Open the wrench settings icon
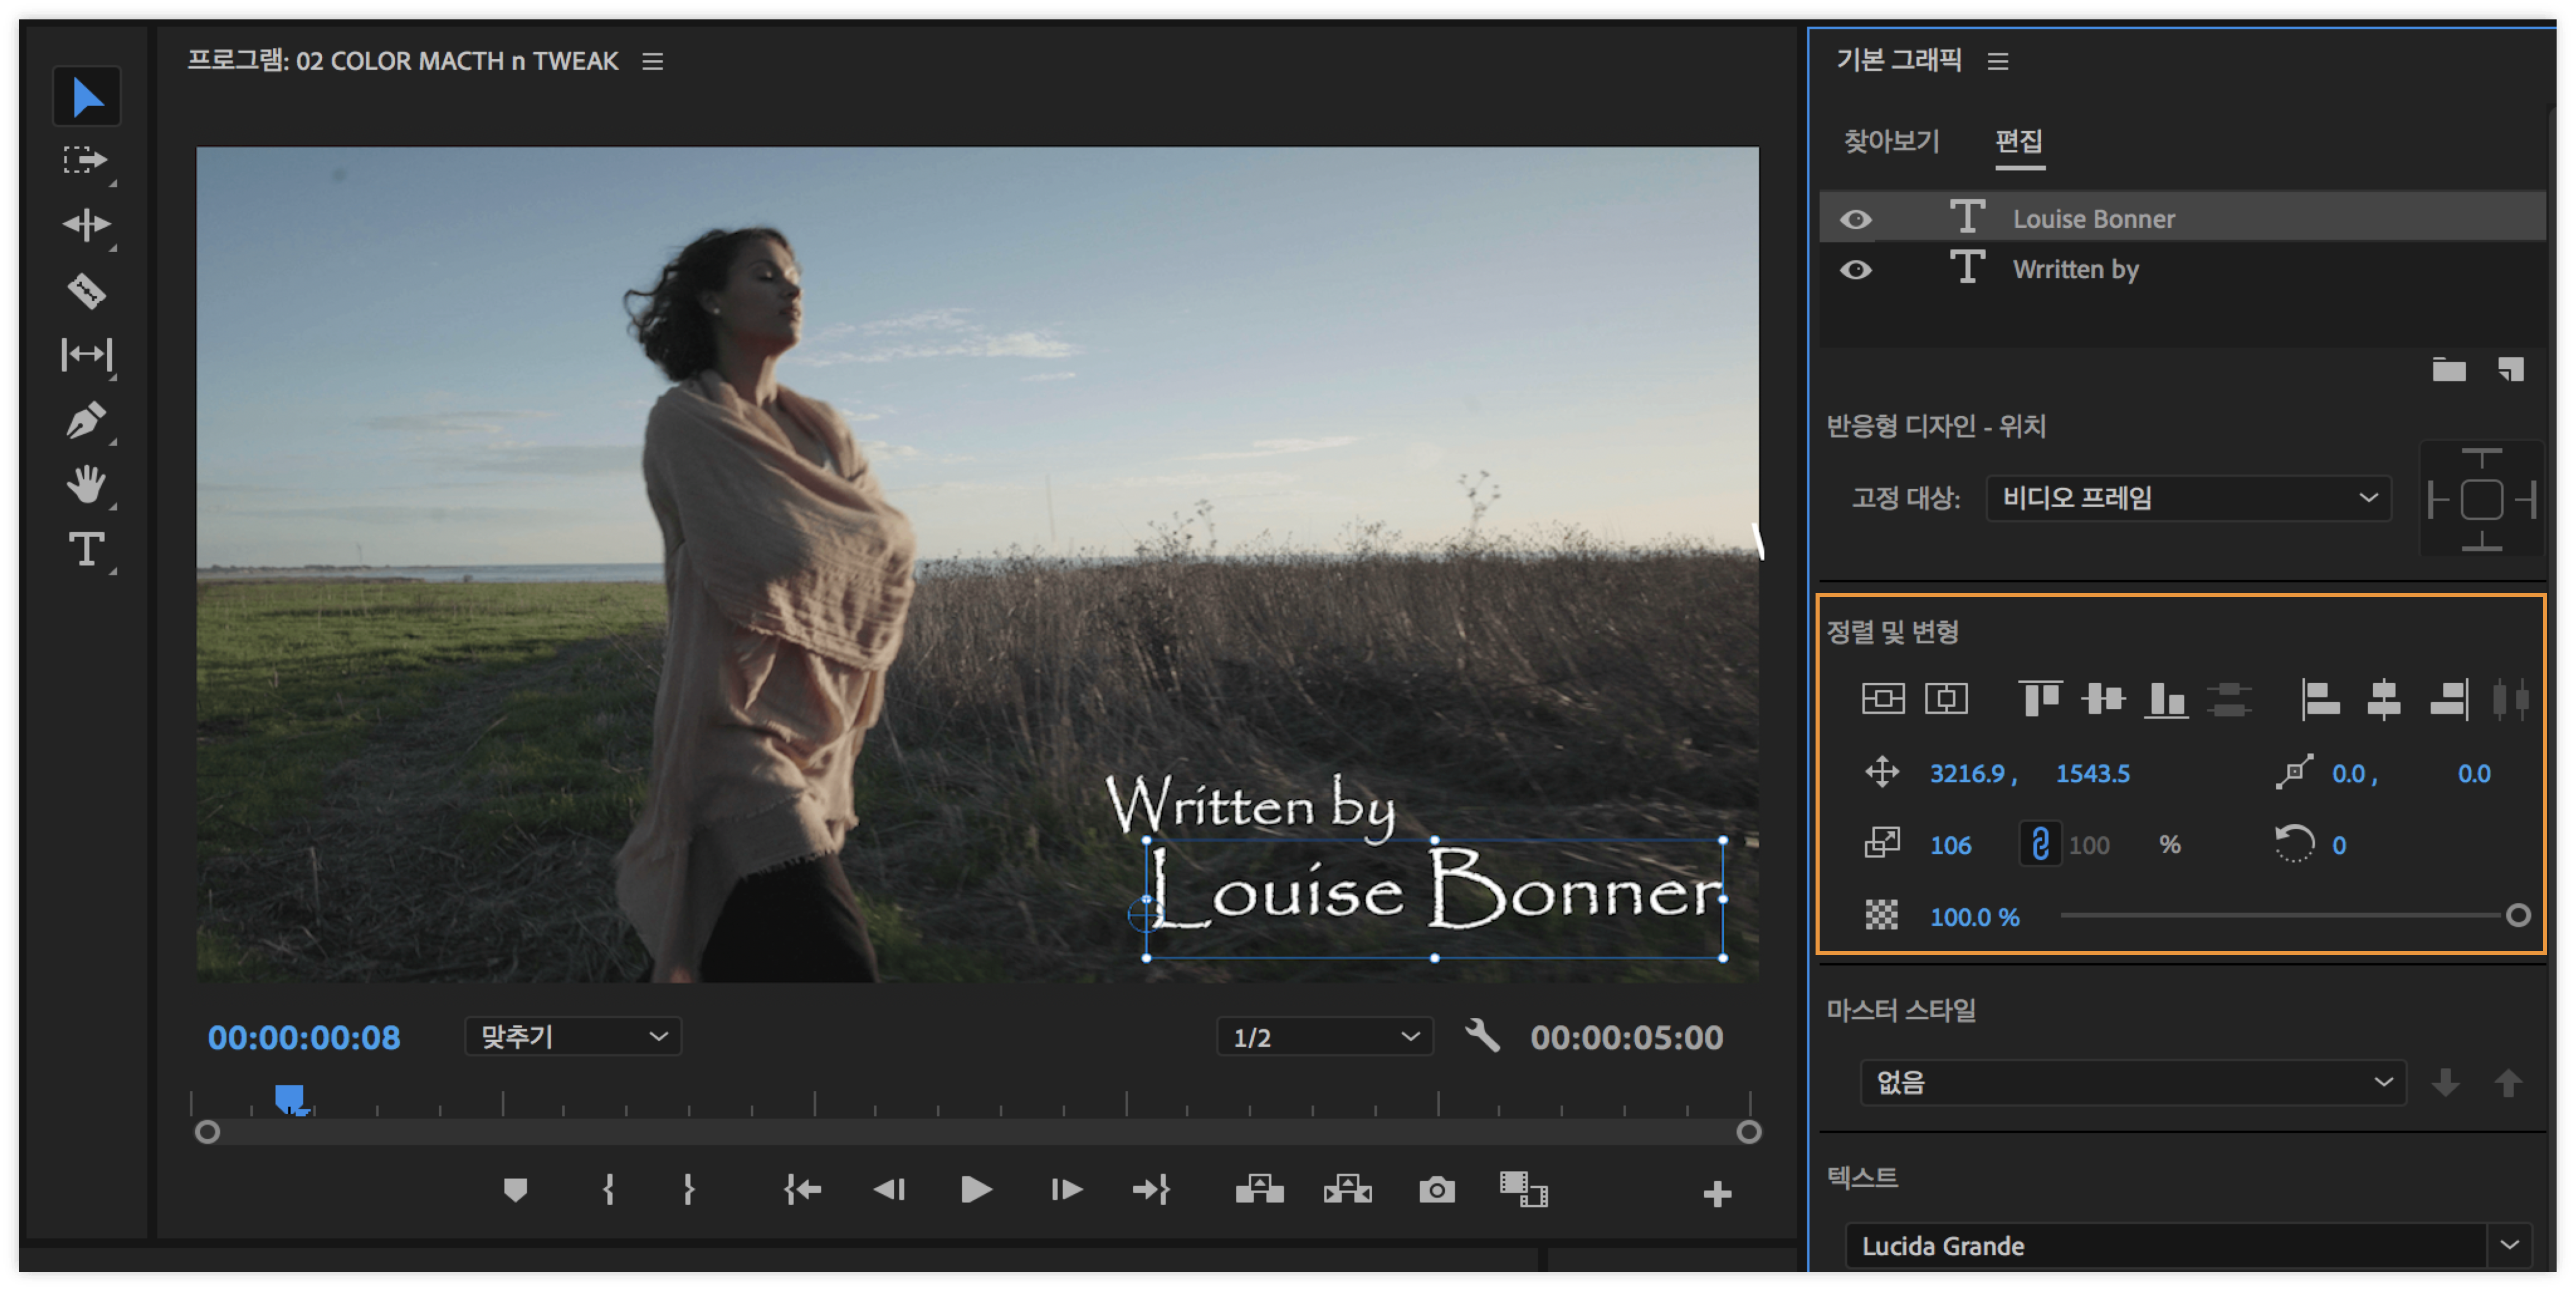Viewport: 2576px width, 1292px height. [1482, 1036]
